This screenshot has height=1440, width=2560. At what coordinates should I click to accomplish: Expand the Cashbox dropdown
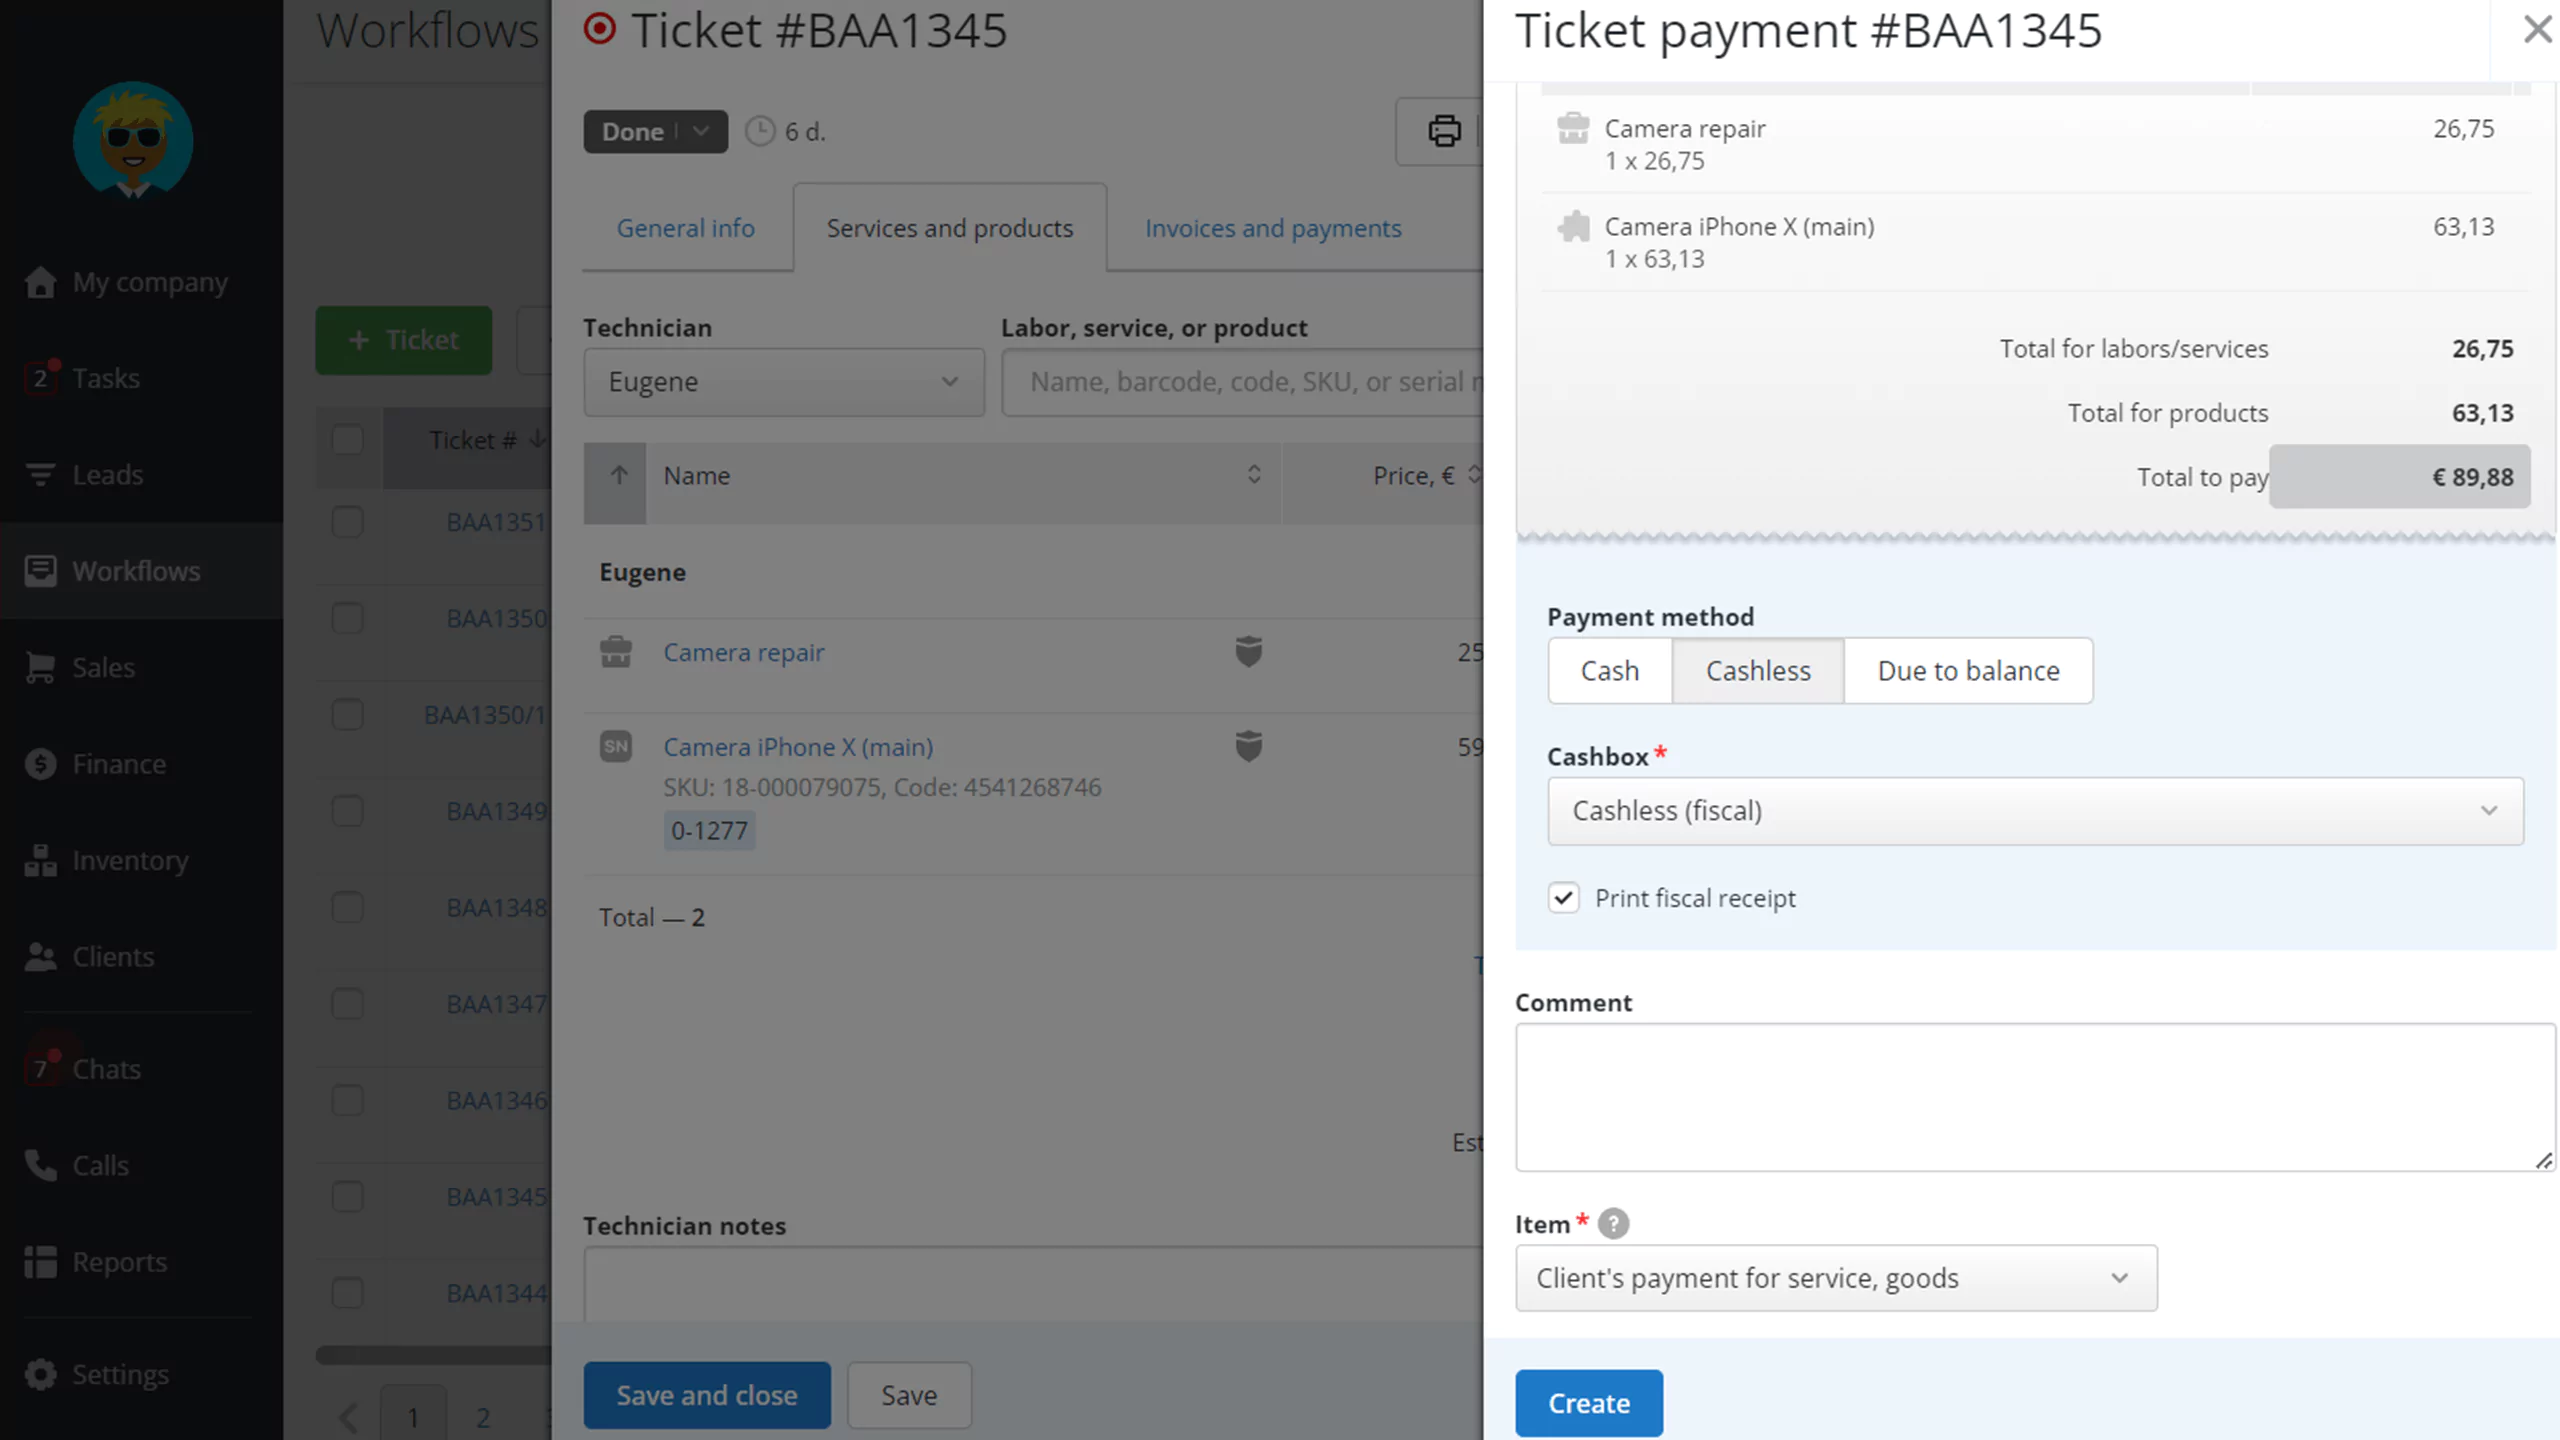coord(2035,811)
